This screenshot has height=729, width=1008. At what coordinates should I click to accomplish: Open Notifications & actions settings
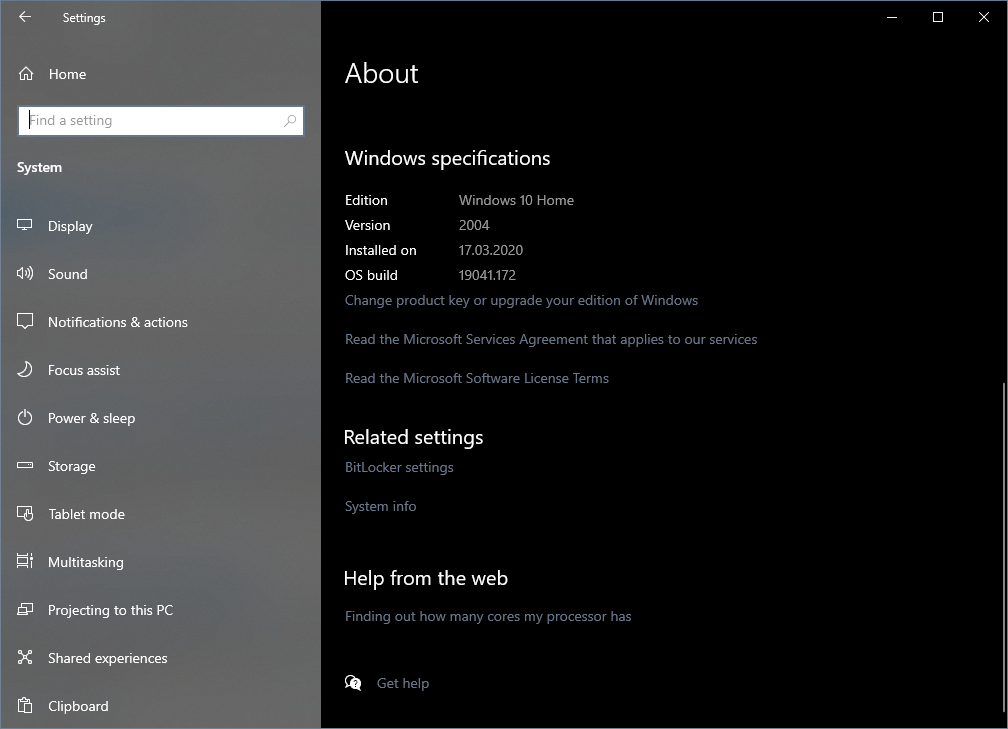117,322
